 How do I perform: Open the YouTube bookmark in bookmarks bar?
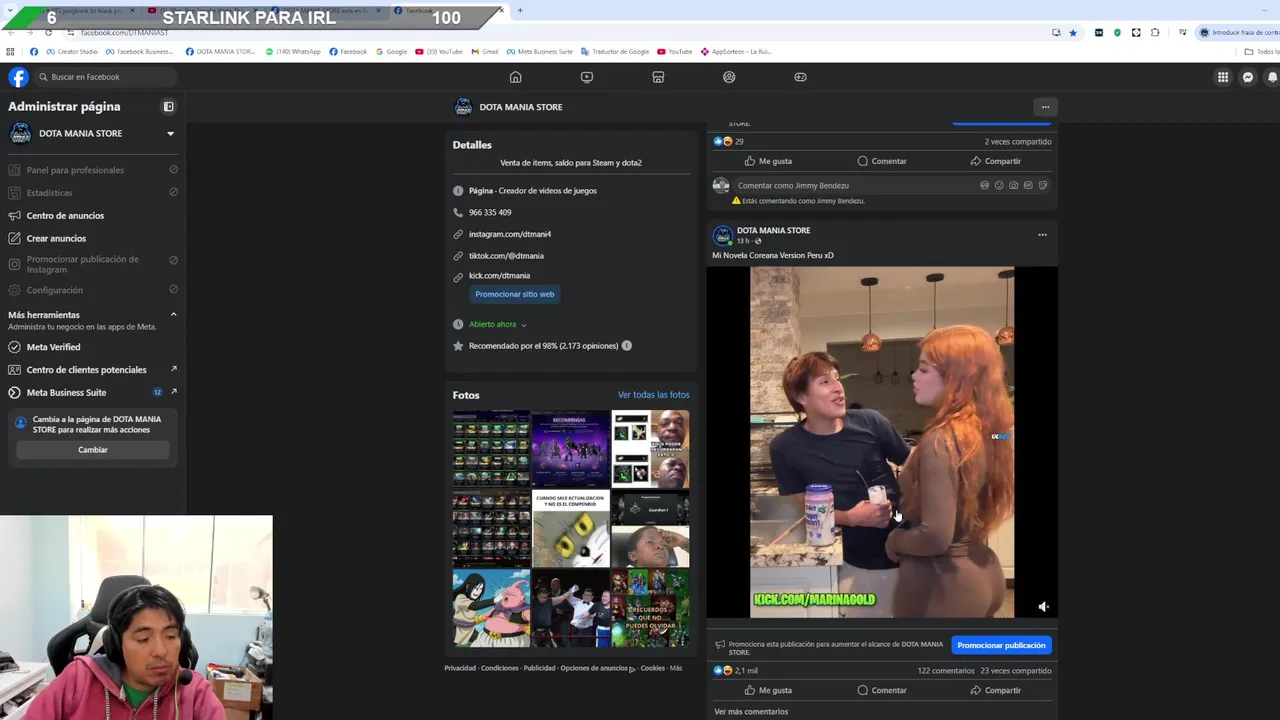[x=674, y=51]
